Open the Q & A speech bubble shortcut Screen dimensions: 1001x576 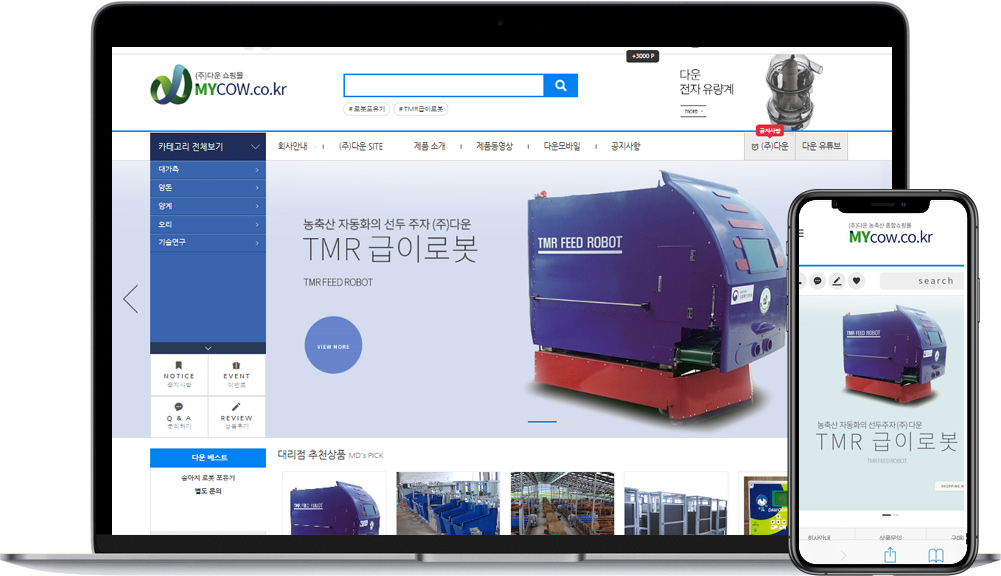click(x=179, y=416)
